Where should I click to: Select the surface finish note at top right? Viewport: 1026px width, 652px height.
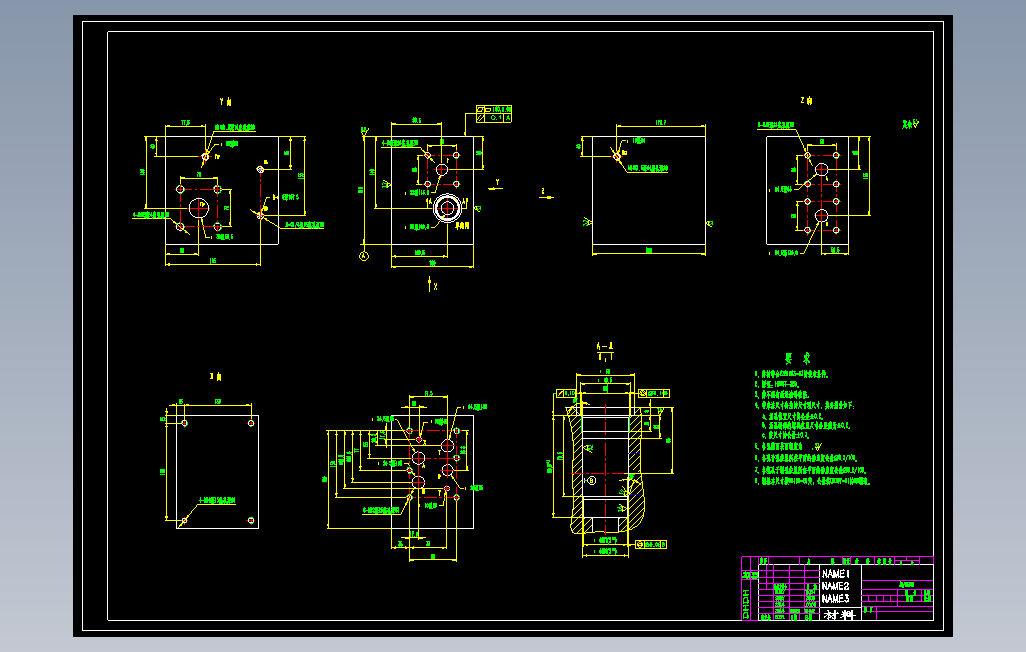point(910,124)
